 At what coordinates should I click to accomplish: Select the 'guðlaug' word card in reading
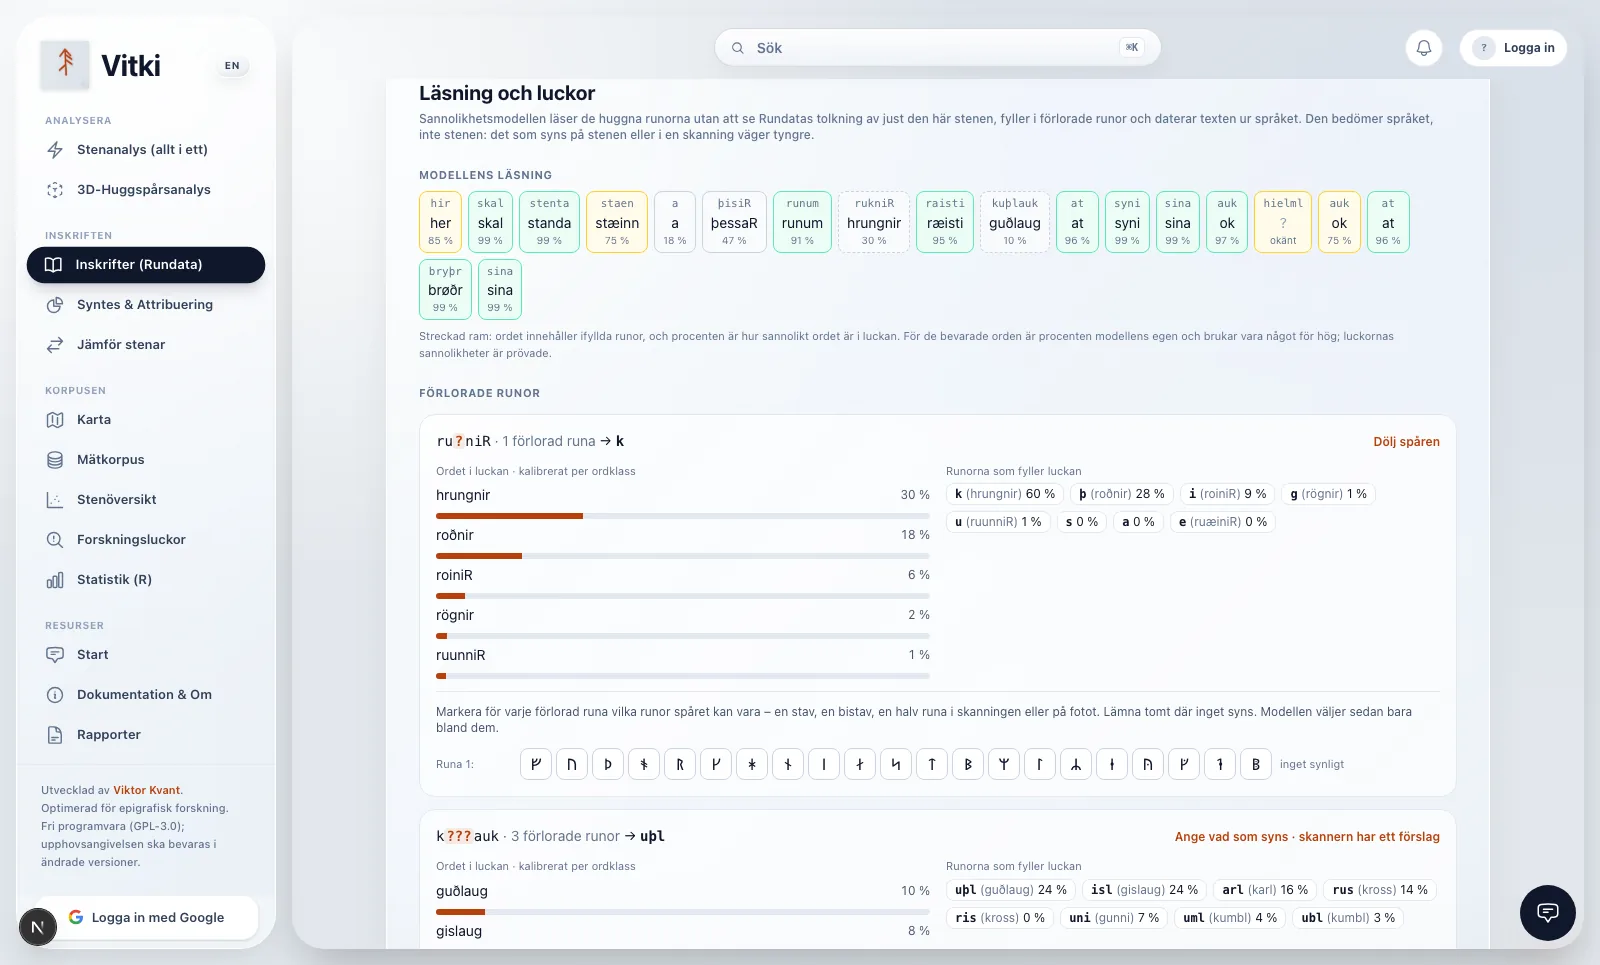coord(1015,222)
